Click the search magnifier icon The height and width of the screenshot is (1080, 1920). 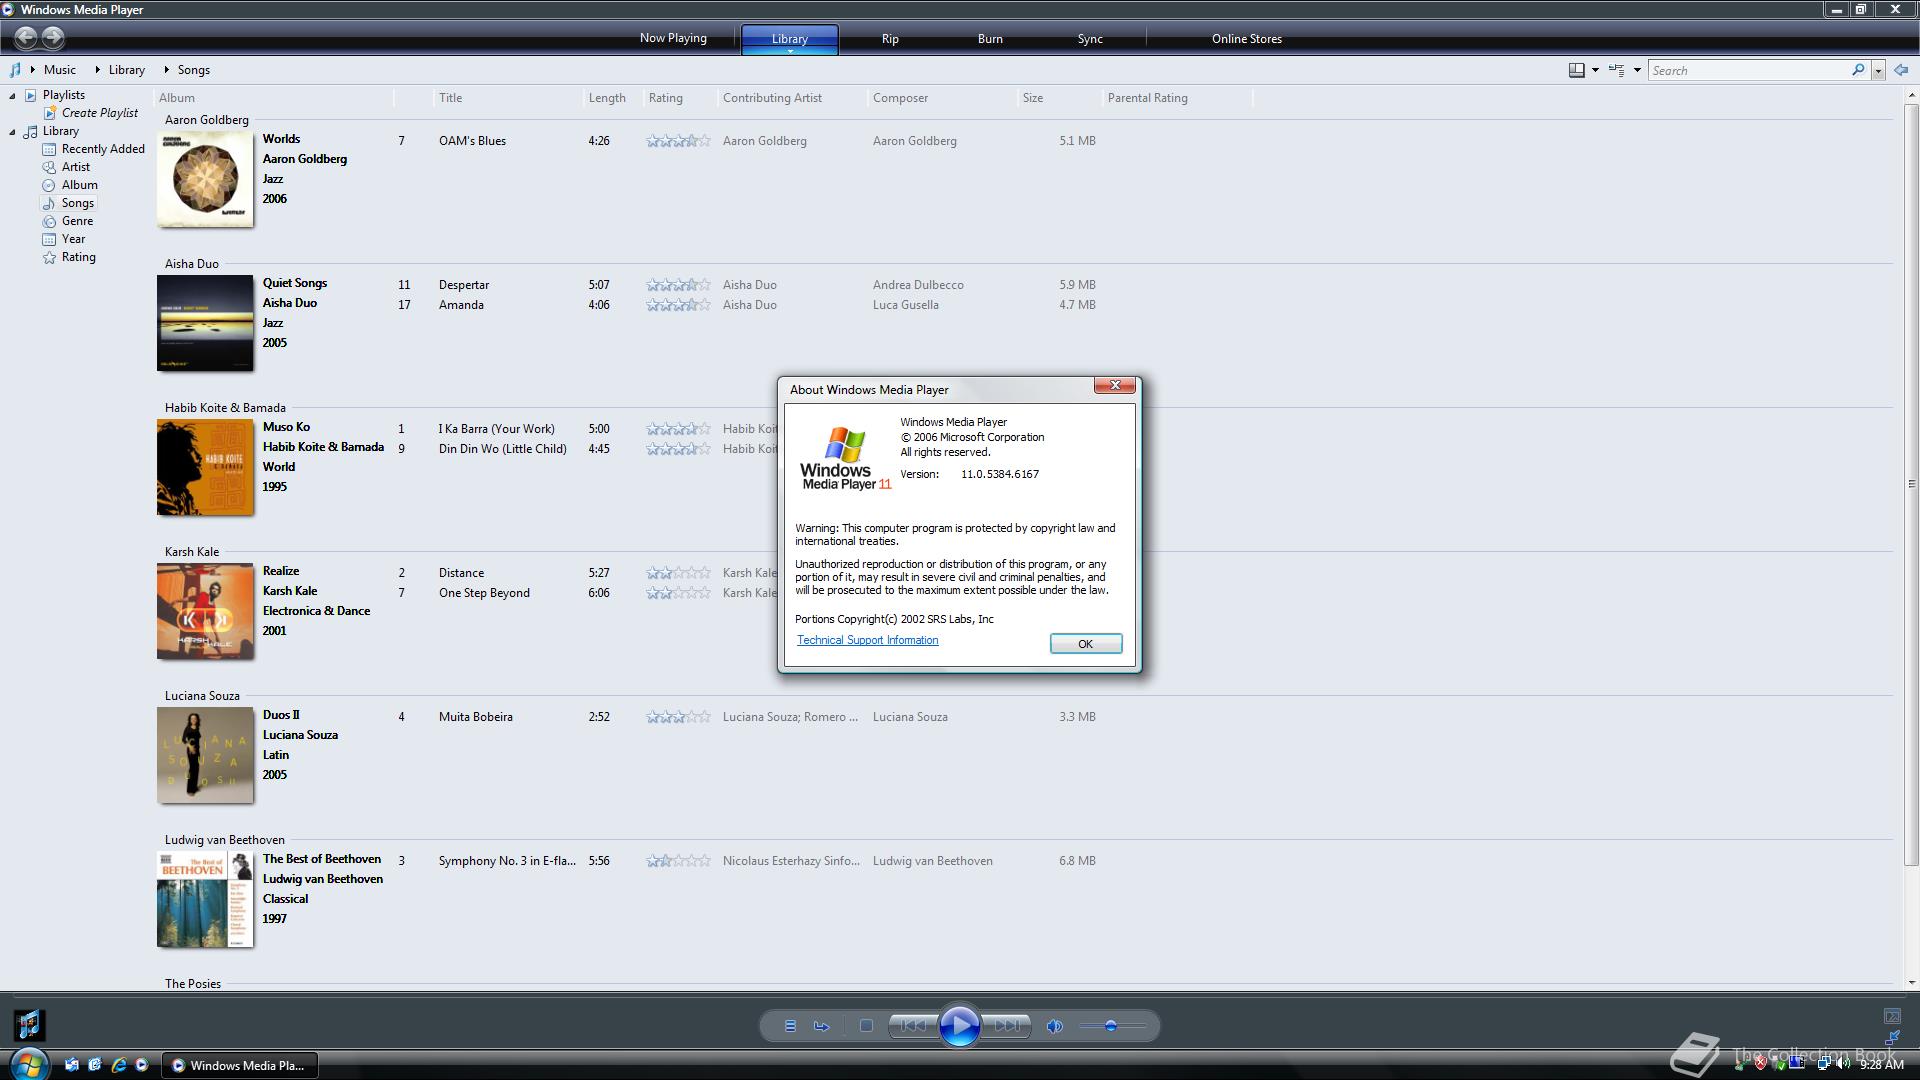(x=1858, y=70)
